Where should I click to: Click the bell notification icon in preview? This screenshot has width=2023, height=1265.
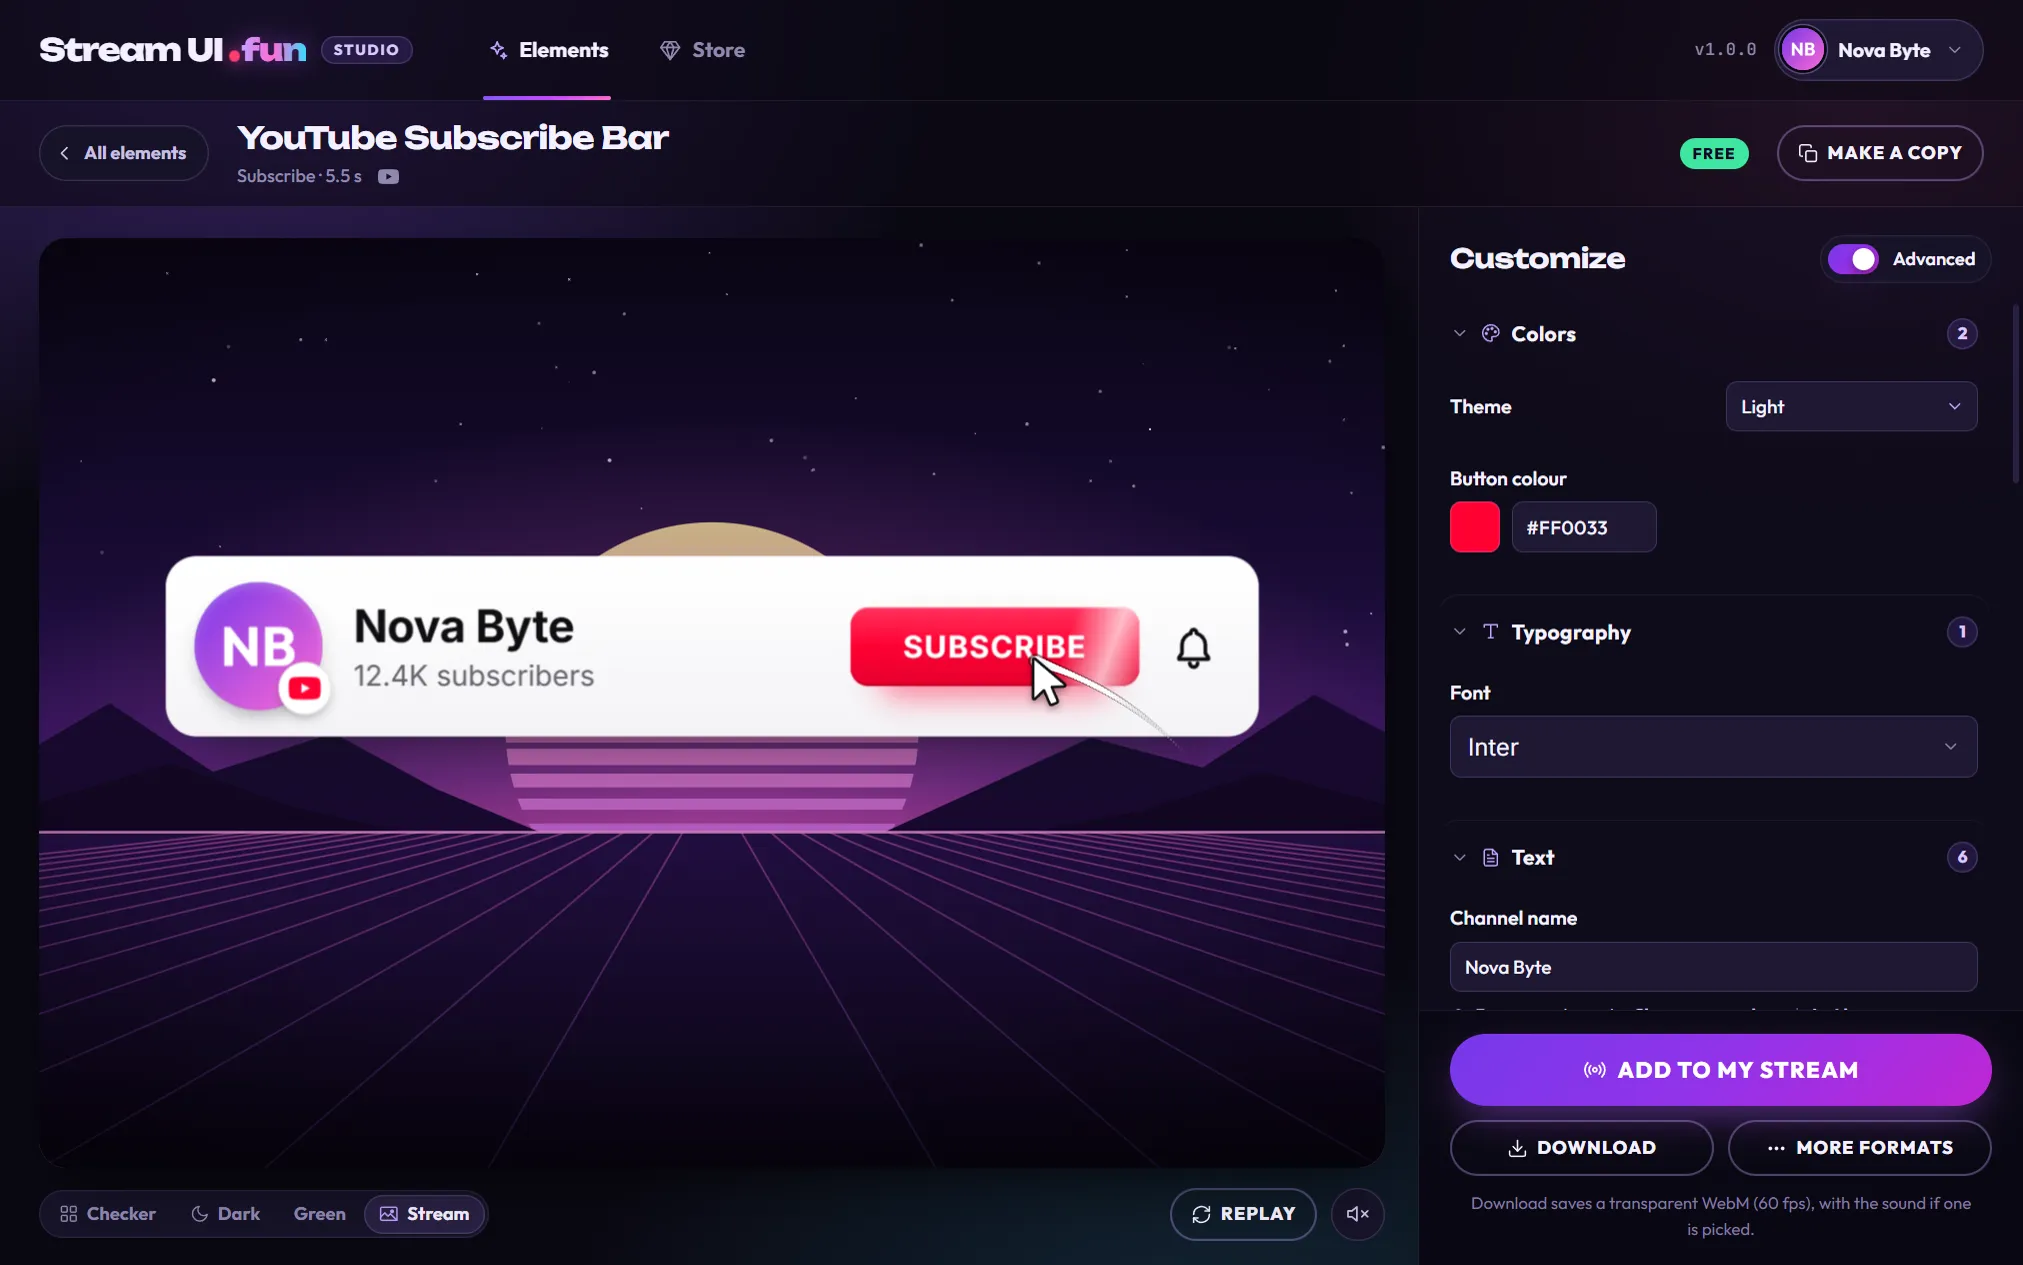[1193, 647]
